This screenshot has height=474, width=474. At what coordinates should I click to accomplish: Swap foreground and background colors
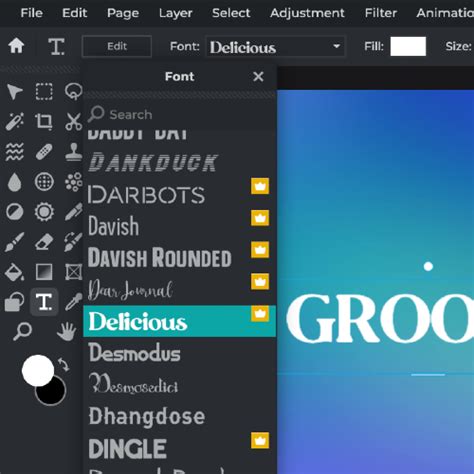[63, 364]
